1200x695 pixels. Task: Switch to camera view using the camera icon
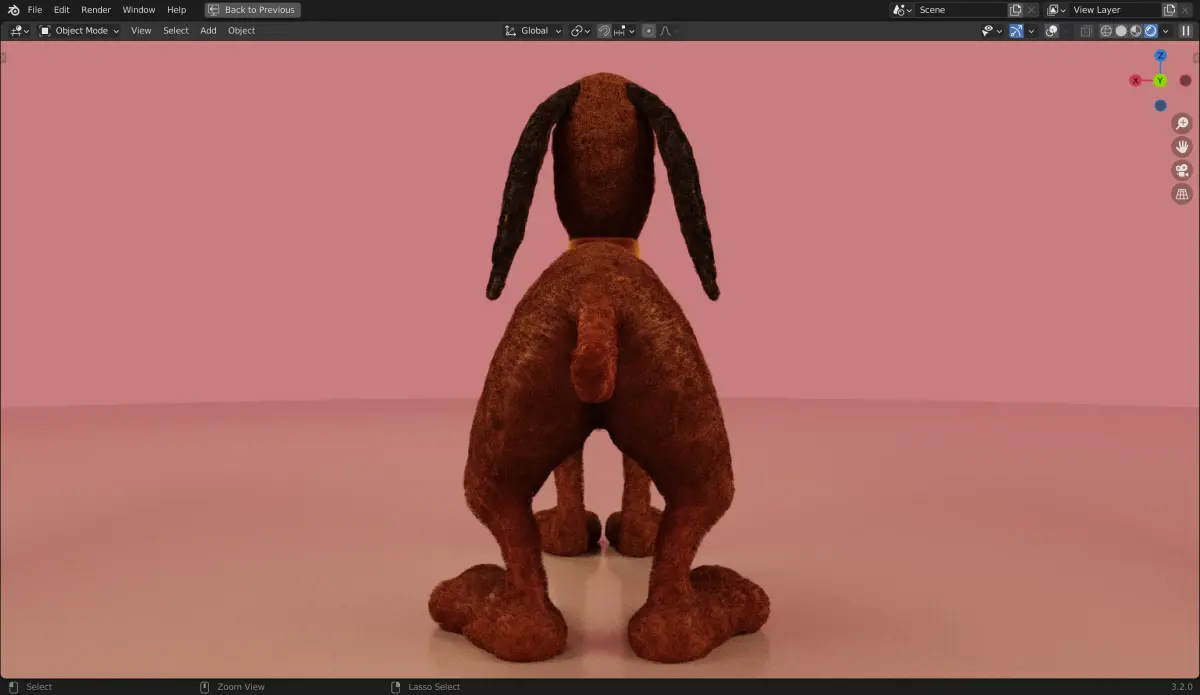pos(1182,169)
